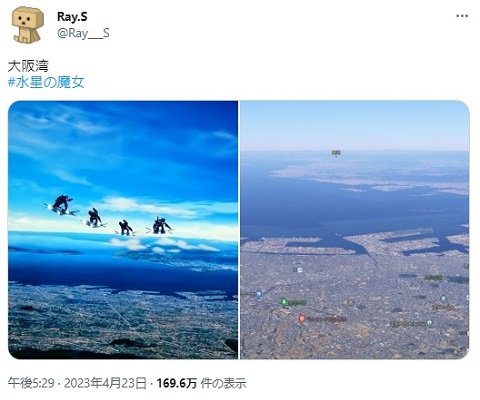Click the blue map pin marker

[259, 294]
